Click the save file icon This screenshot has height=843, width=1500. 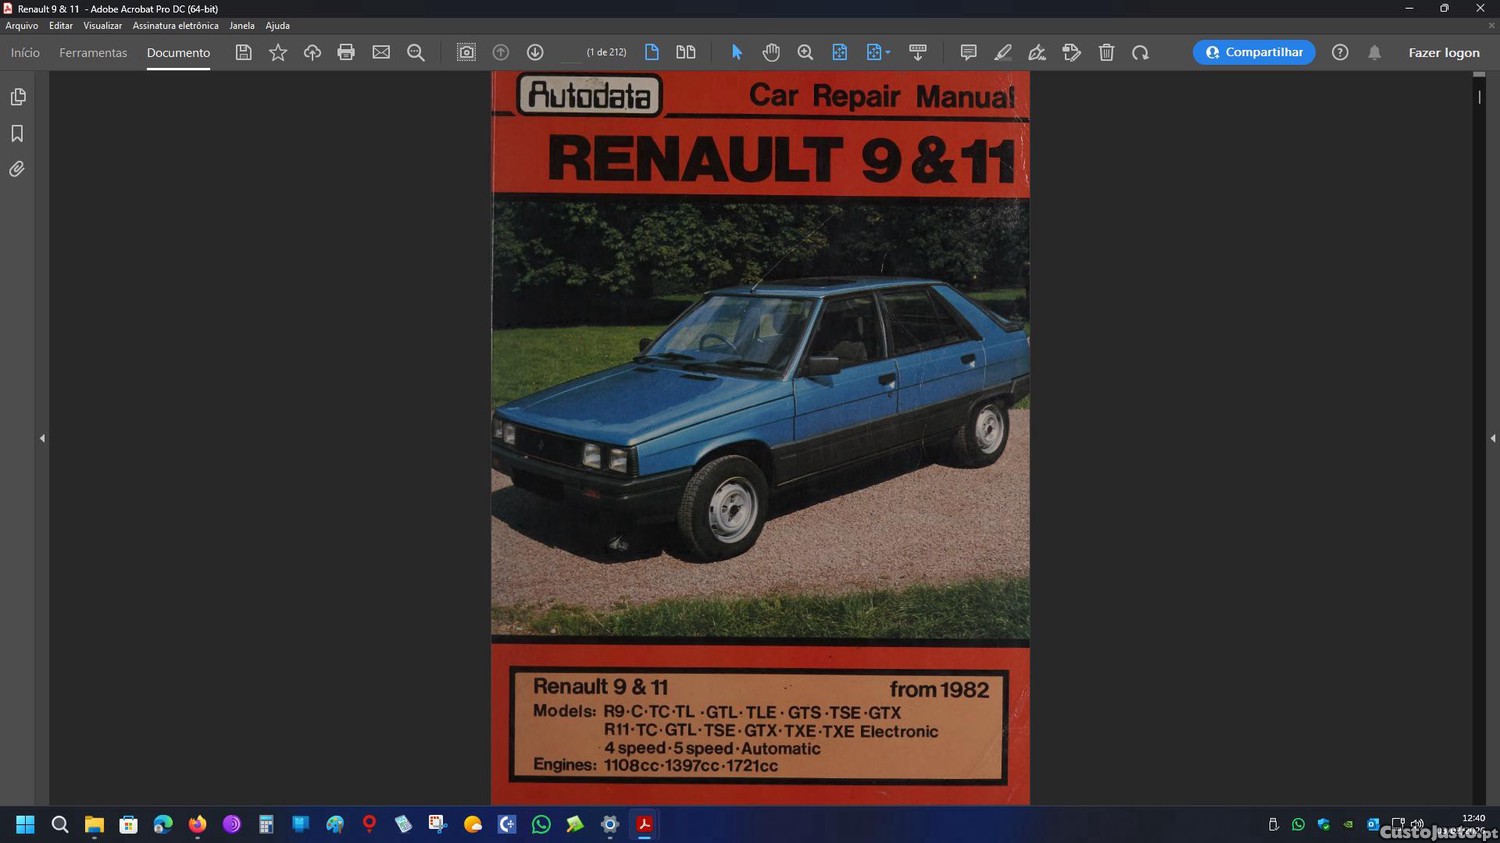click(x=243, y=53)
